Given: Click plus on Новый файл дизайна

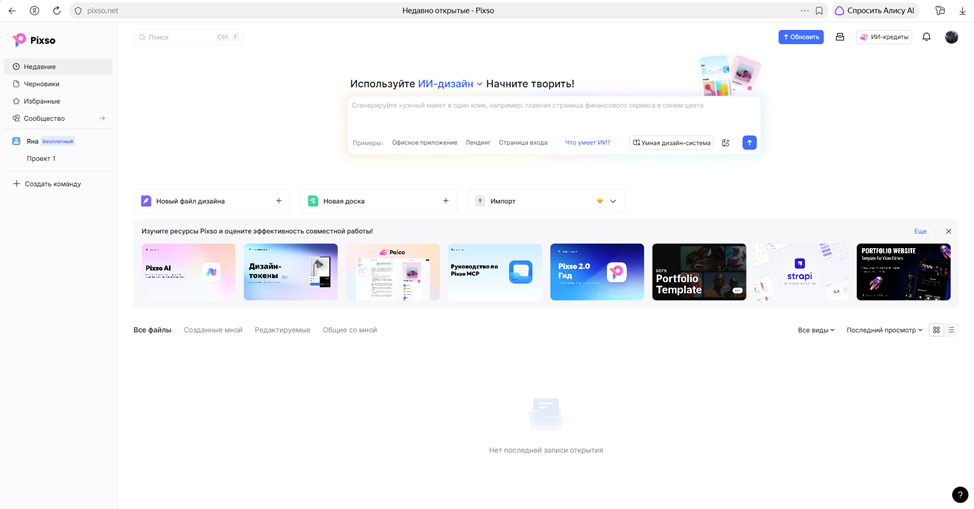Looking at the screenshot, I should point(278,201).
